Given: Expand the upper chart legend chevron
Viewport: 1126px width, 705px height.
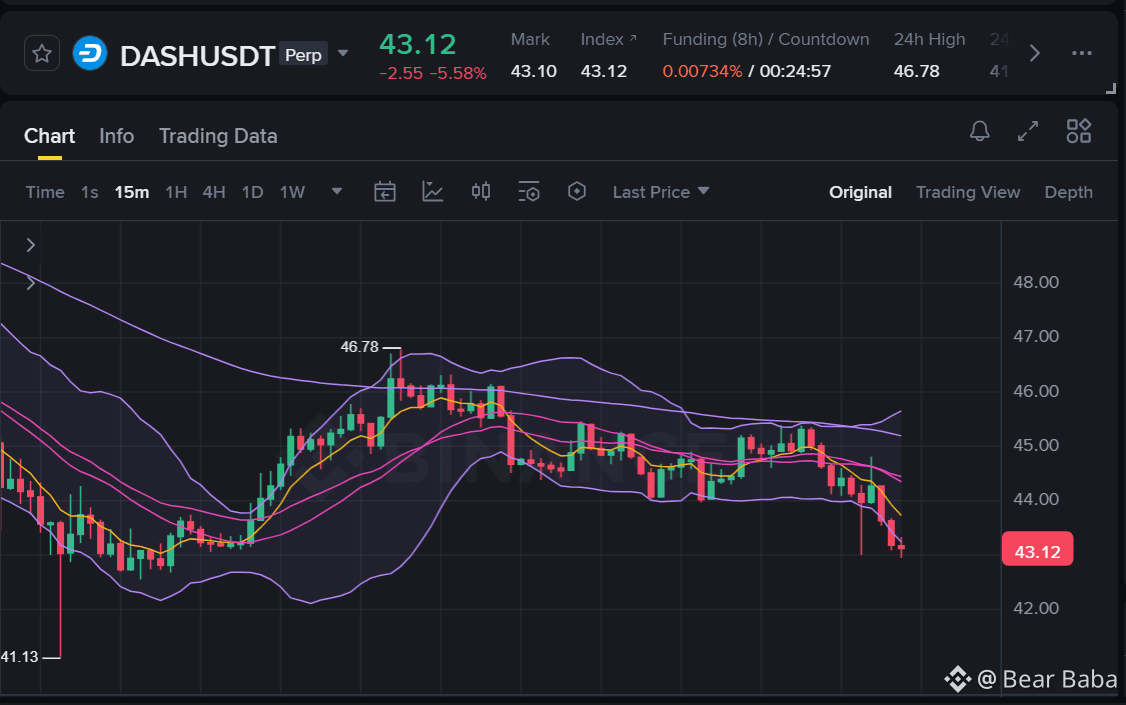Looking at the screenshot, I should point(30,245).
